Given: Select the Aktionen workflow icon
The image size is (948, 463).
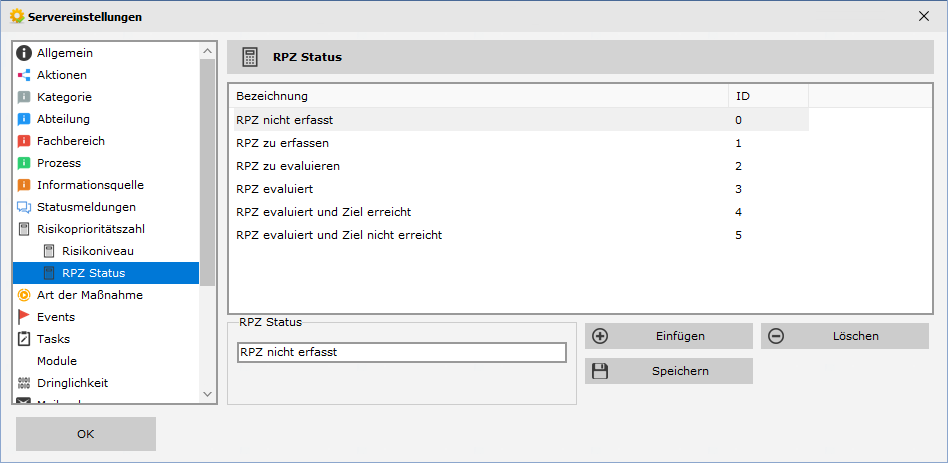Looking at the screenshot, I should click(24, 75).
